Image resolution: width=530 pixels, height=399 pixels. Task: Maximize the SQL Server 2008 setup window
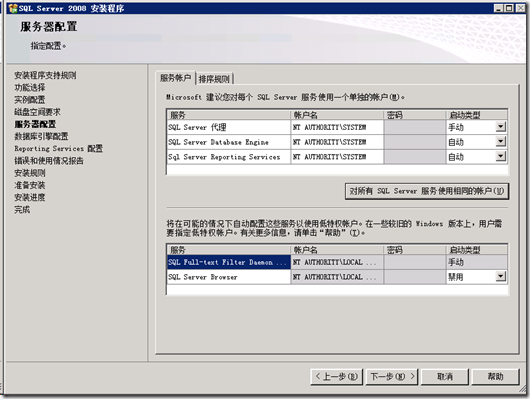click(x=509, y=8)
